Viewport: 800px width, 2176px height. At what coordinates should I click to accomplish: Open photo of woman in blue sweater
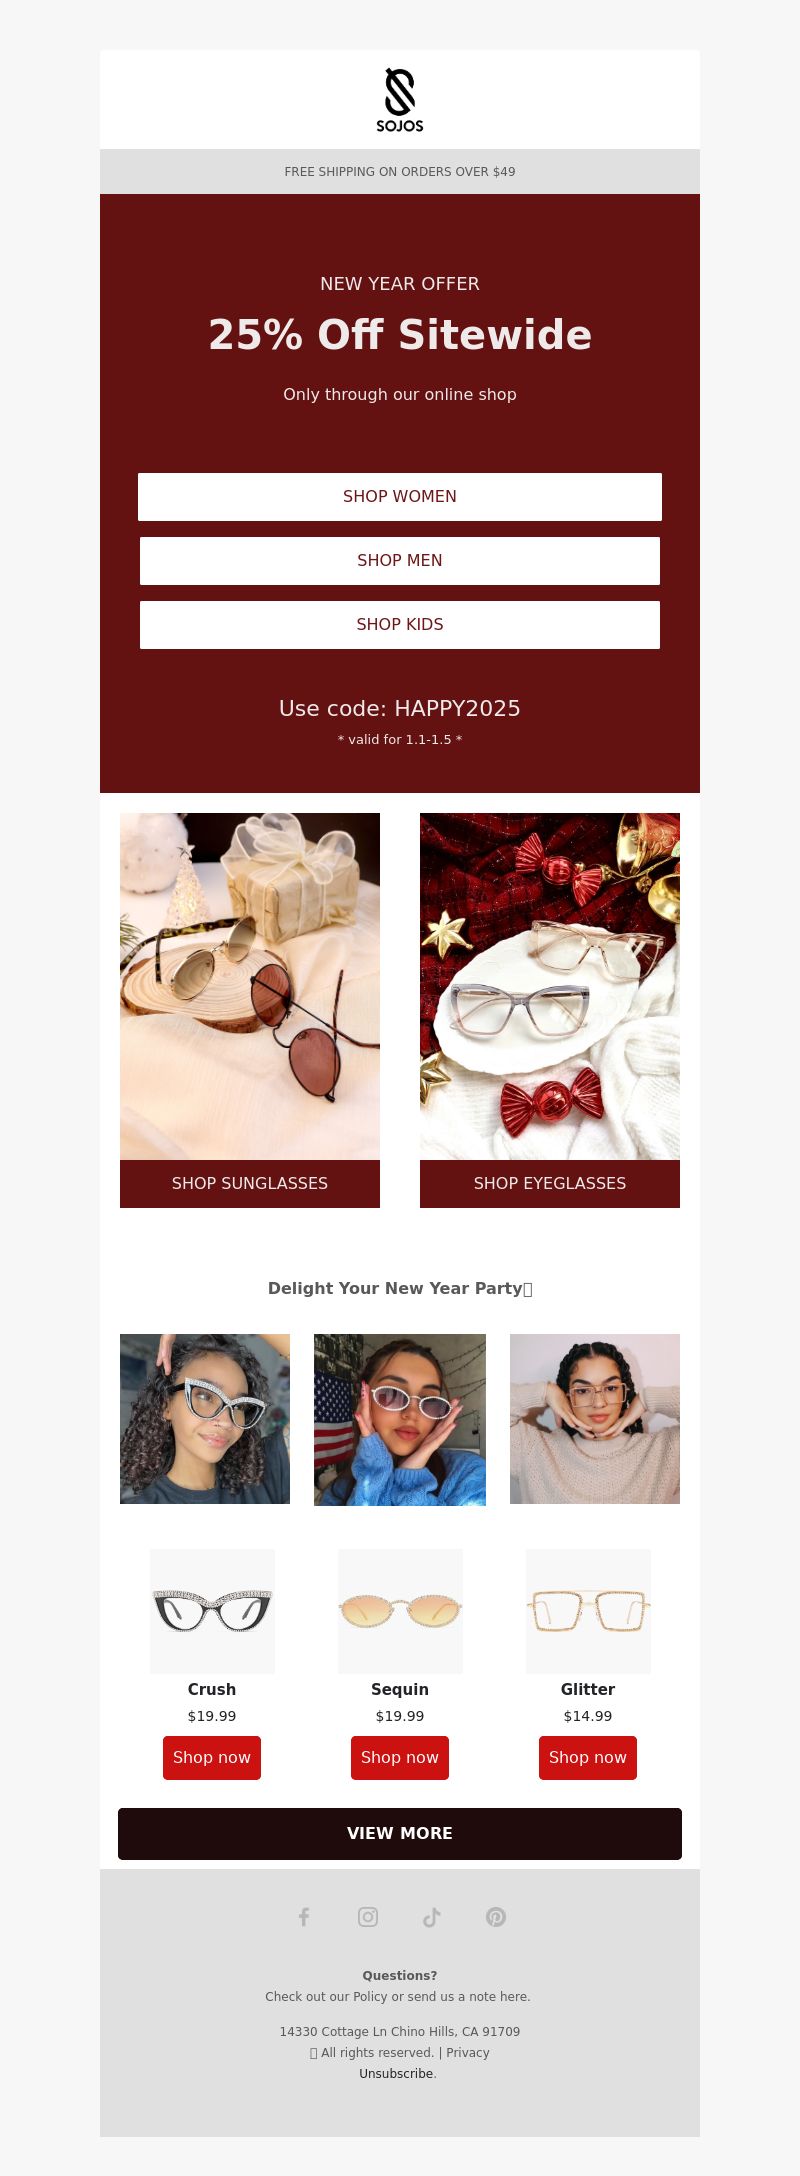(400, 1420)
